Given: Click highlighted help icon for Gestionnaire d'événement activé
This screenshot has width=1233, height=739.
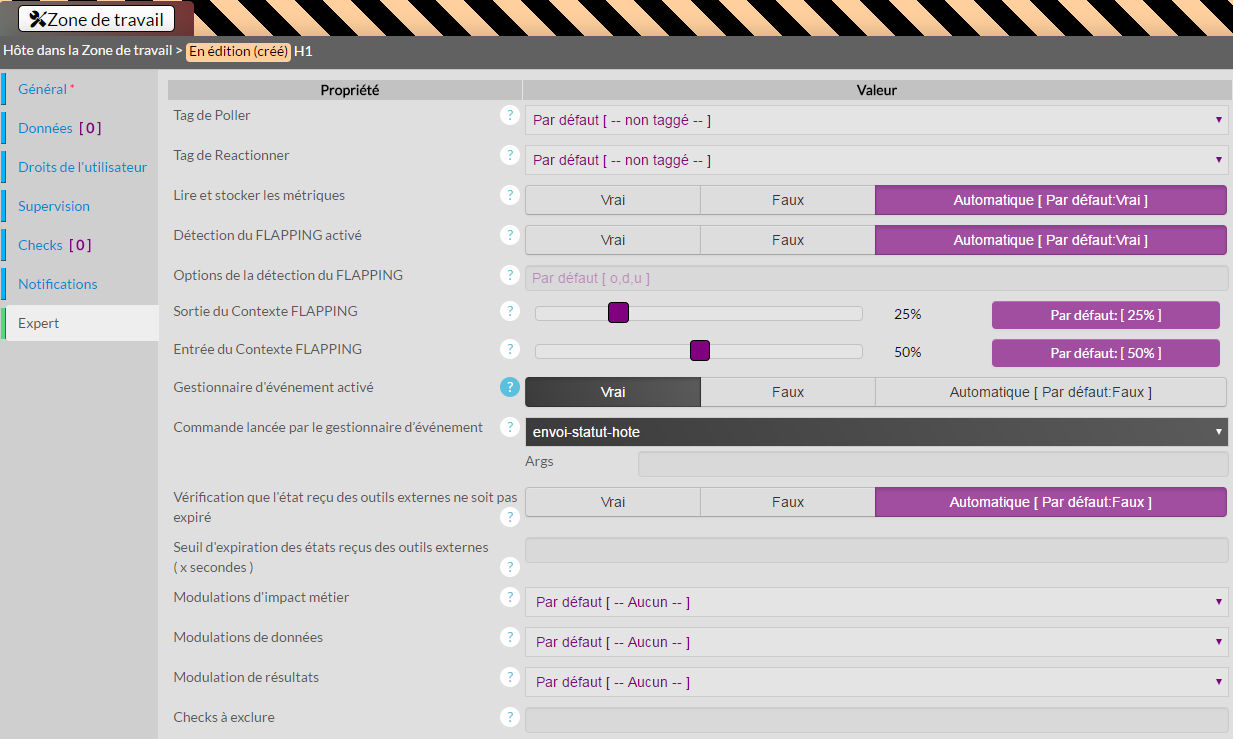Looking at the screenshot, I should click(510, 387).
